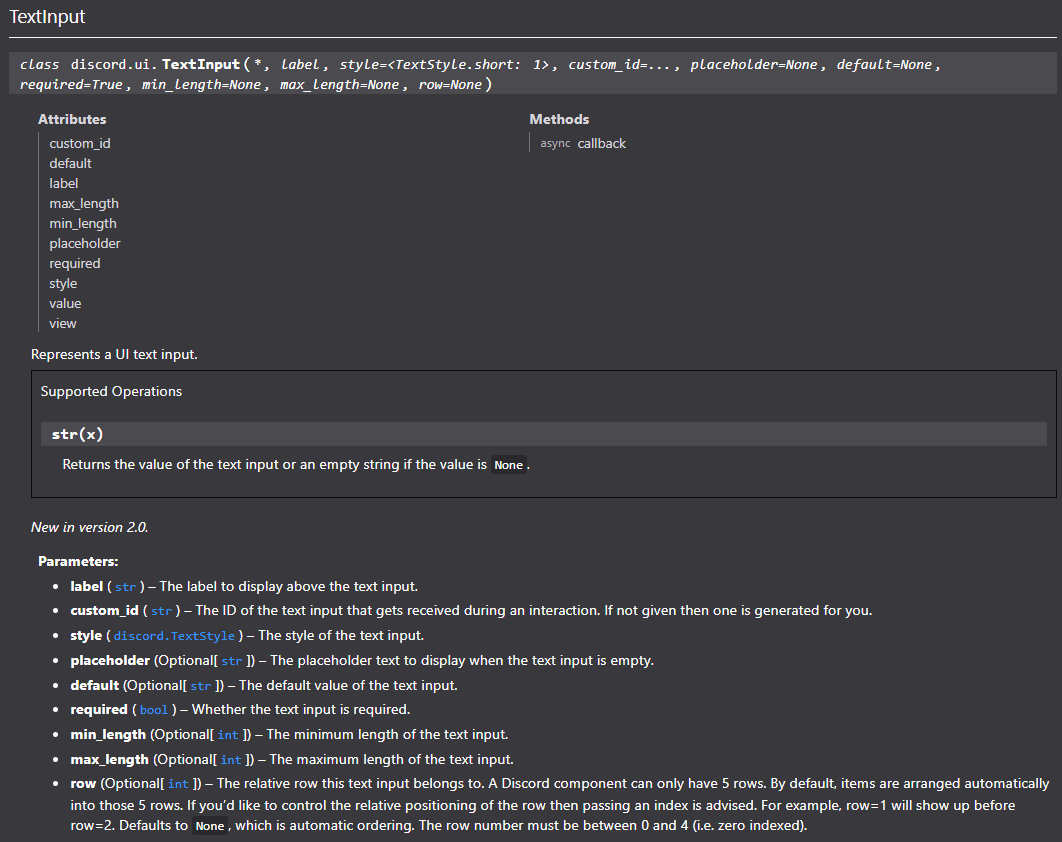Click the bold max_length parameter name
The height and width of the screenshot is (842, 1062).
[110, 760]
